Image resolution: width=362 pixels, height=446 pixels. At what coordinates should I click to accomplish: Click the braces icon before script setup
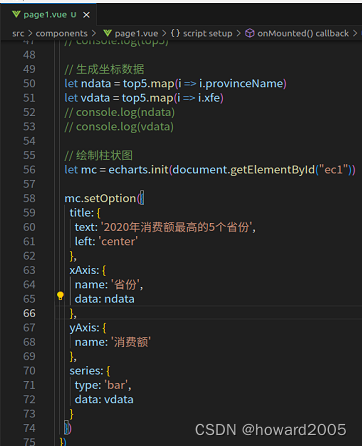click(x=175, y=33)
